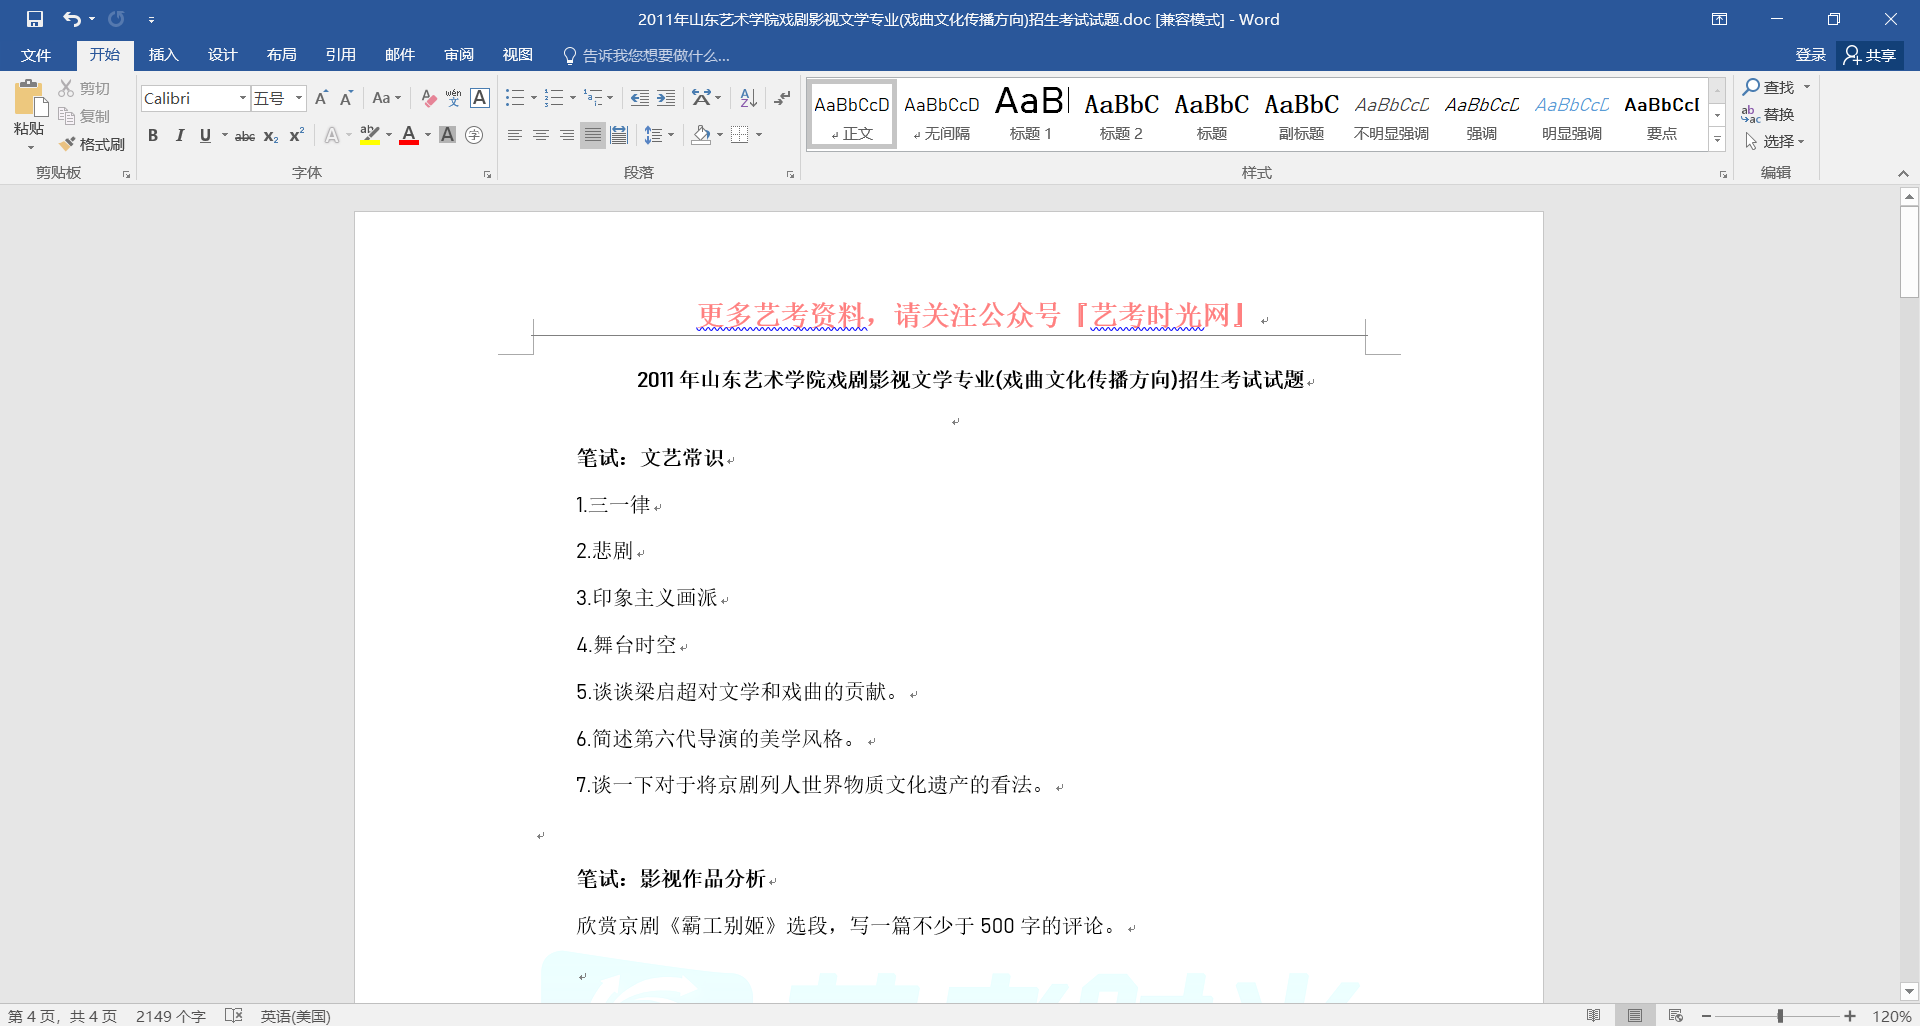The width and height of the screenshot is (1920, 1026).
Task: Toggle Italic formatting
Action: pyautogui.click(x=179, y=135)
